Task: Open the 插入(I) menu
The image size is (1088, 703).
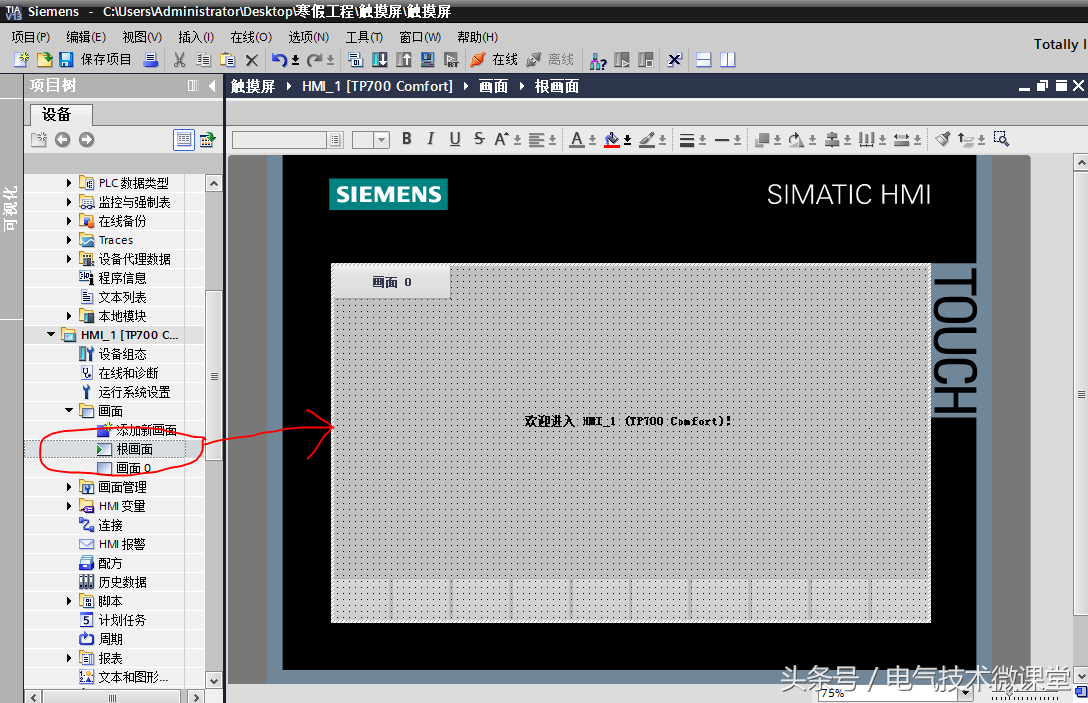Action: (x=196, y=37)
